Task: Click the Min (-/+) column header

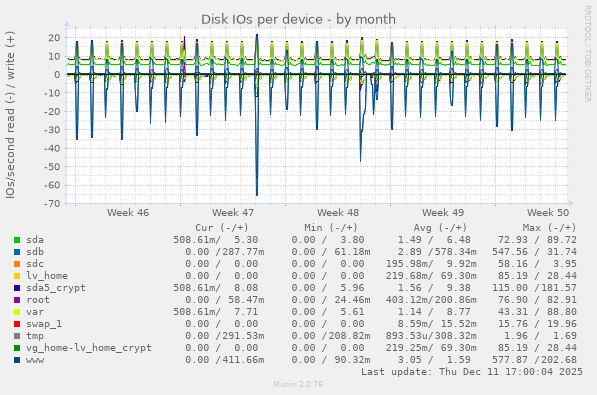Action: [331, 228]
